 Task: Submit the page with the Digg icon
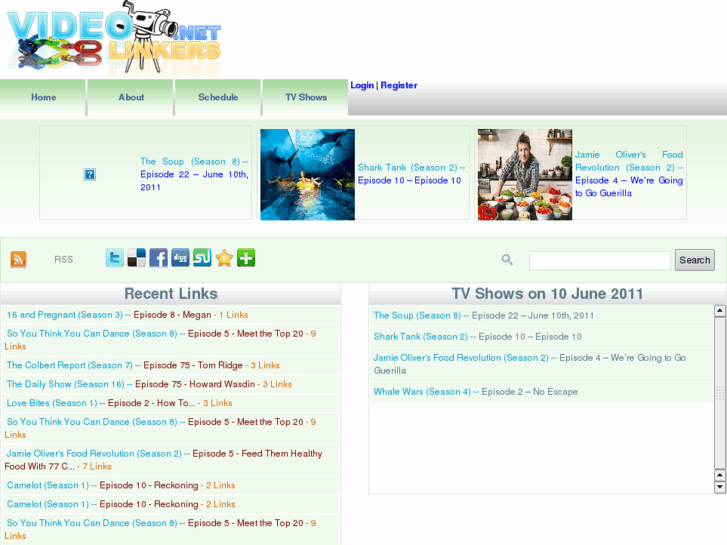coord(180,258)
